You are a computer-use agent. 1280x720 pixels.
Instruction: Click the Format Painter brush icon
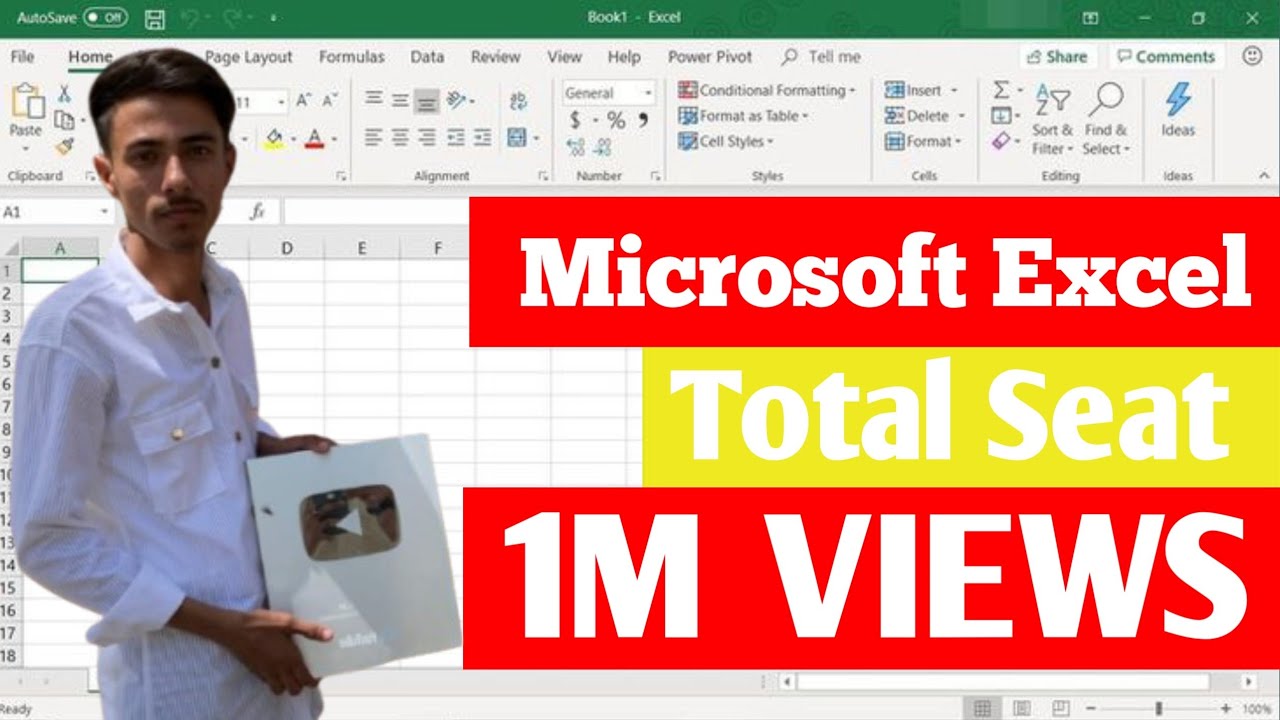click(64, 146)
